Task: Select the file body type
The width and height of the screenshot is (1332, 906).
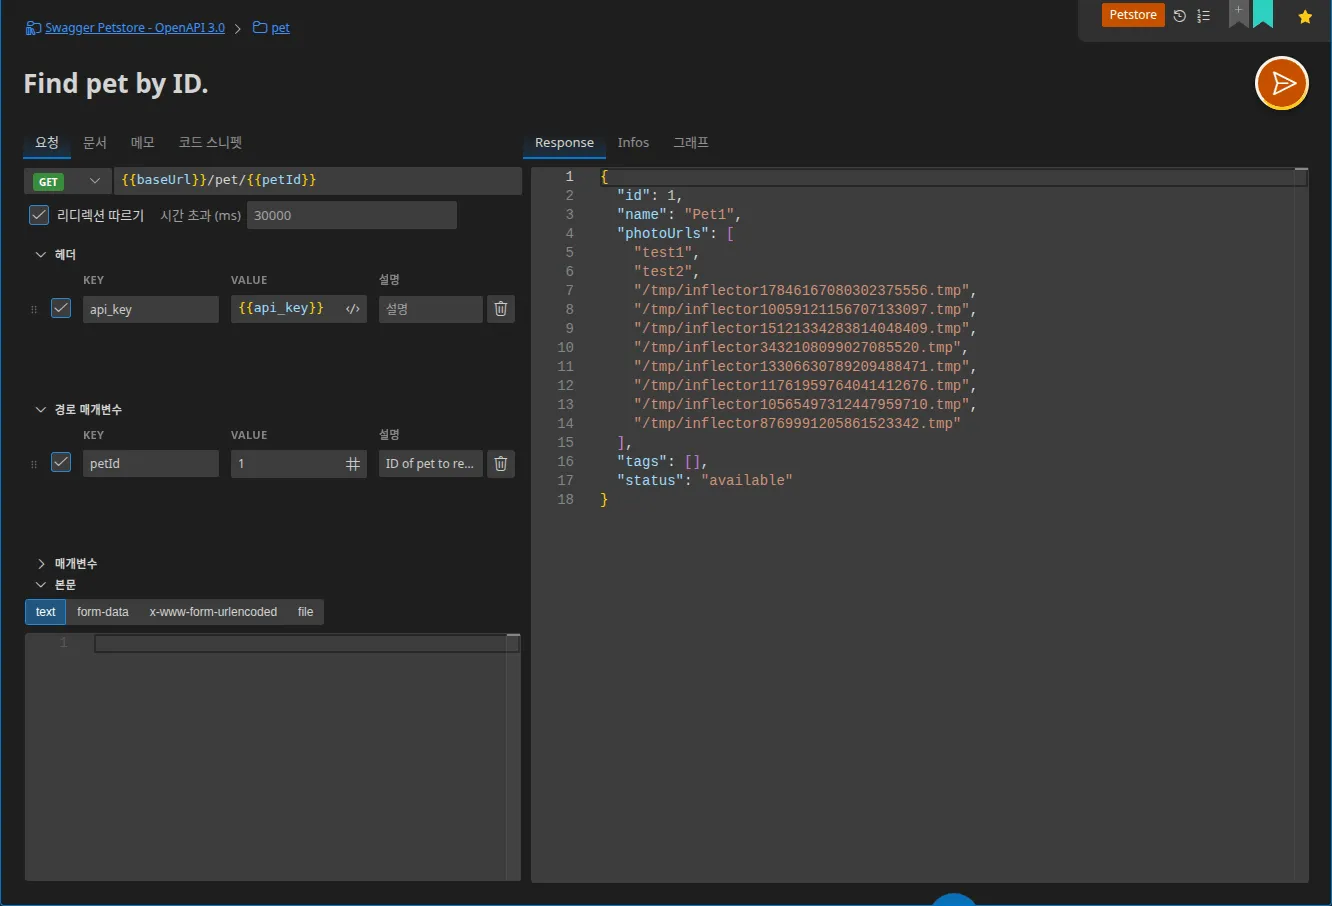Action: pyautogui.click(x=306, y=612)
